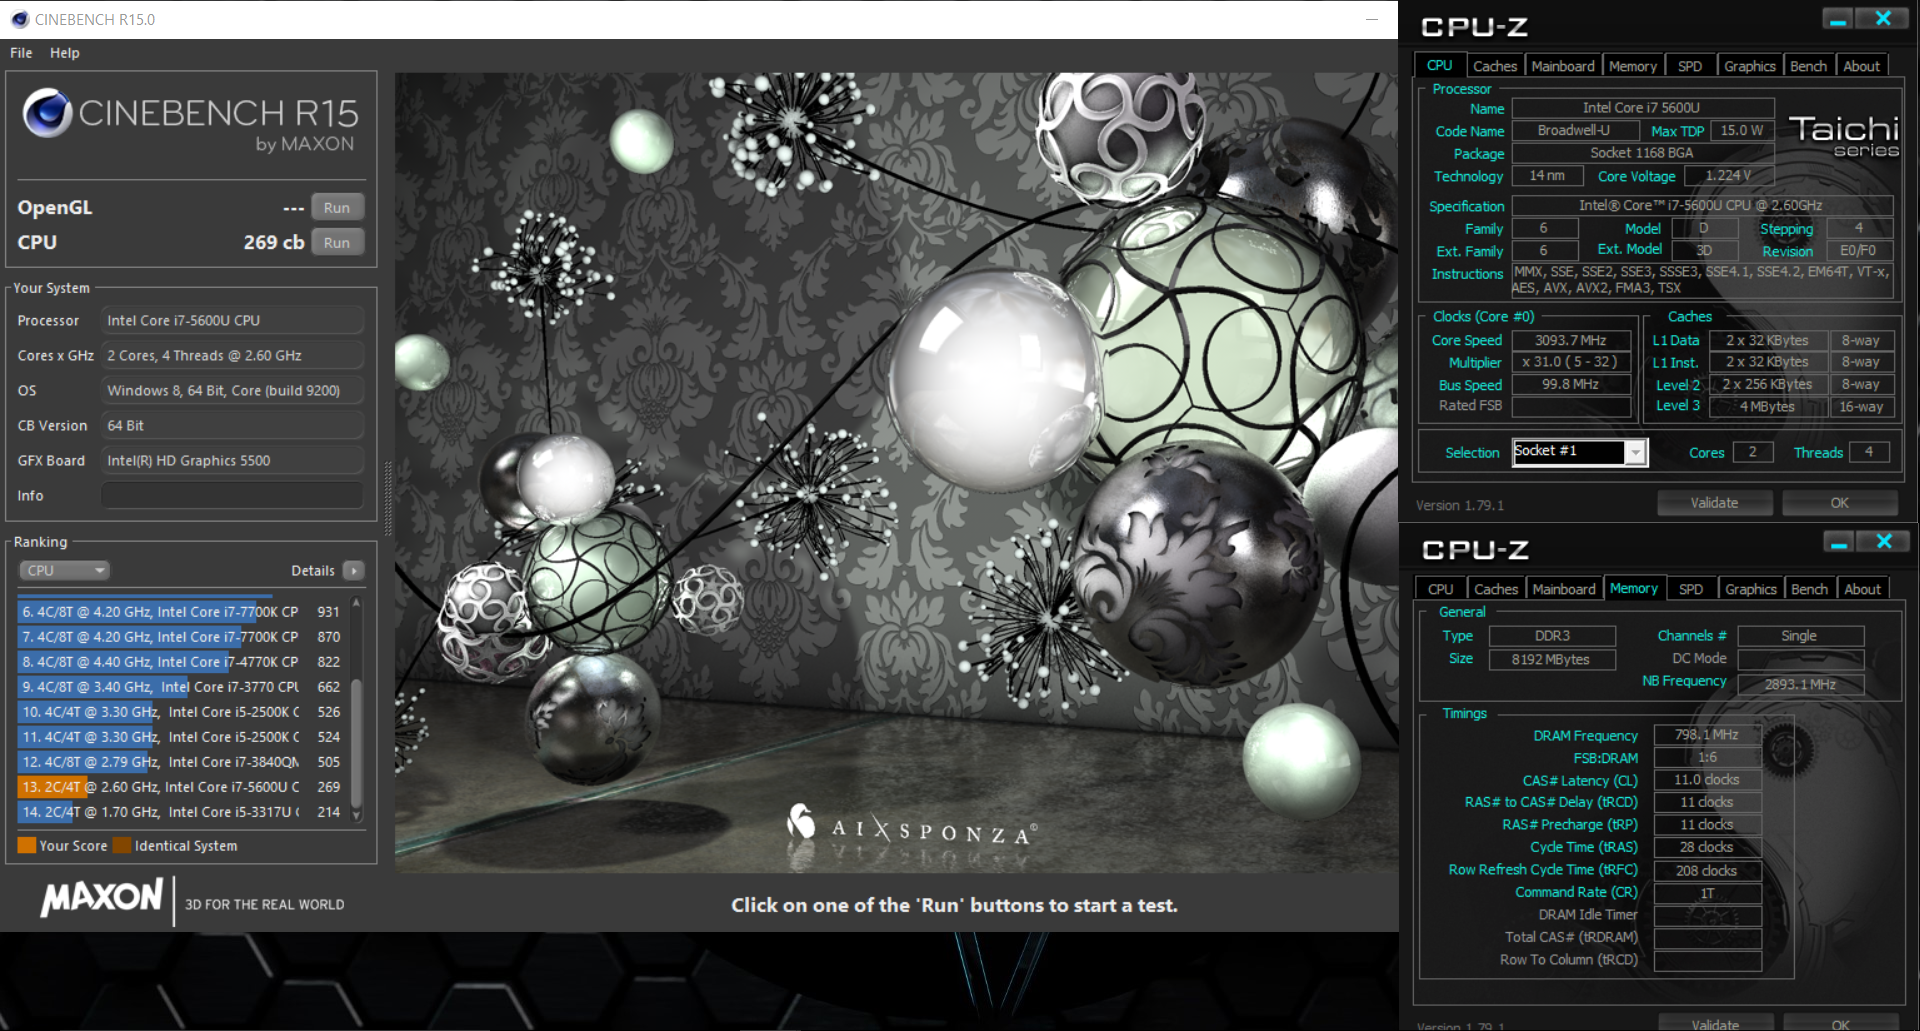This screenshot has width=1920, height=1031.
Task: Click the Processor field Intel Core i7-5600U CPU
Action: pyautogui.click(x=232, y=320)
